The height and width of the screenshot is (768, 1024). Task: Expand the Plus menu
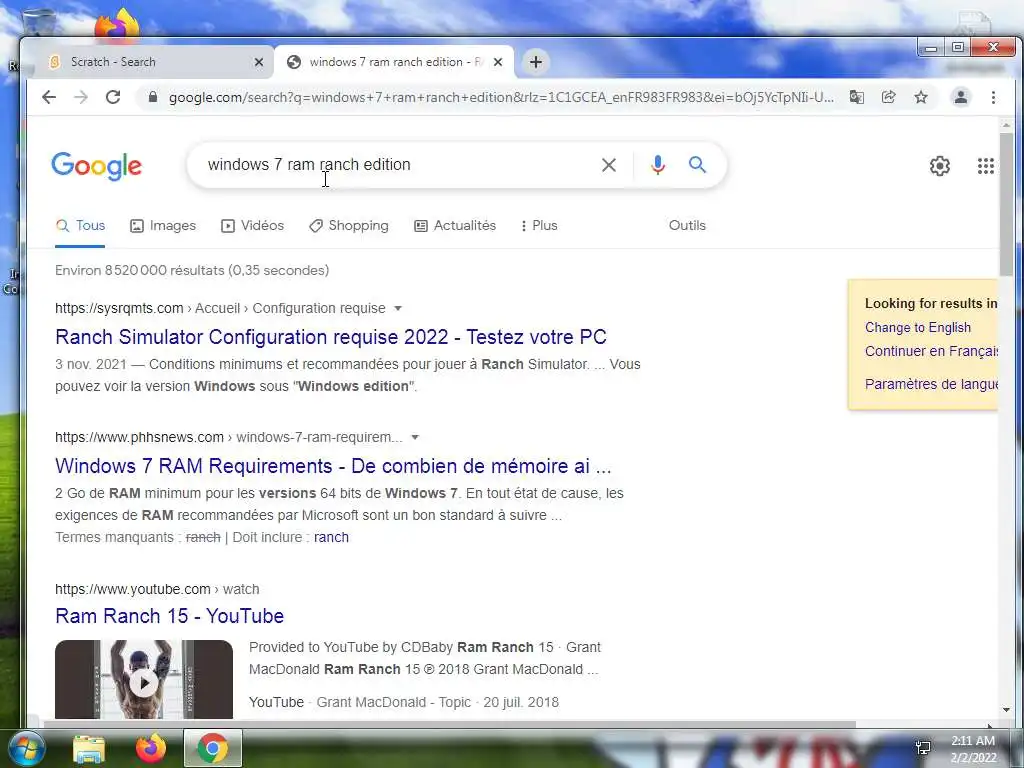[539, 225]
